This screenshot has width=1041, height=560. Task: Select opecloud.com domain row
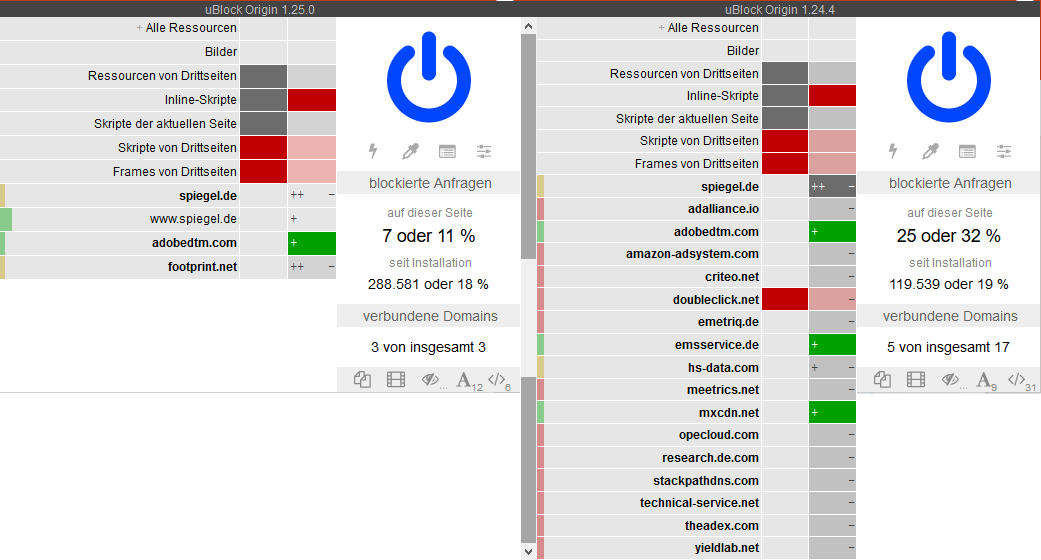(649, 435)
